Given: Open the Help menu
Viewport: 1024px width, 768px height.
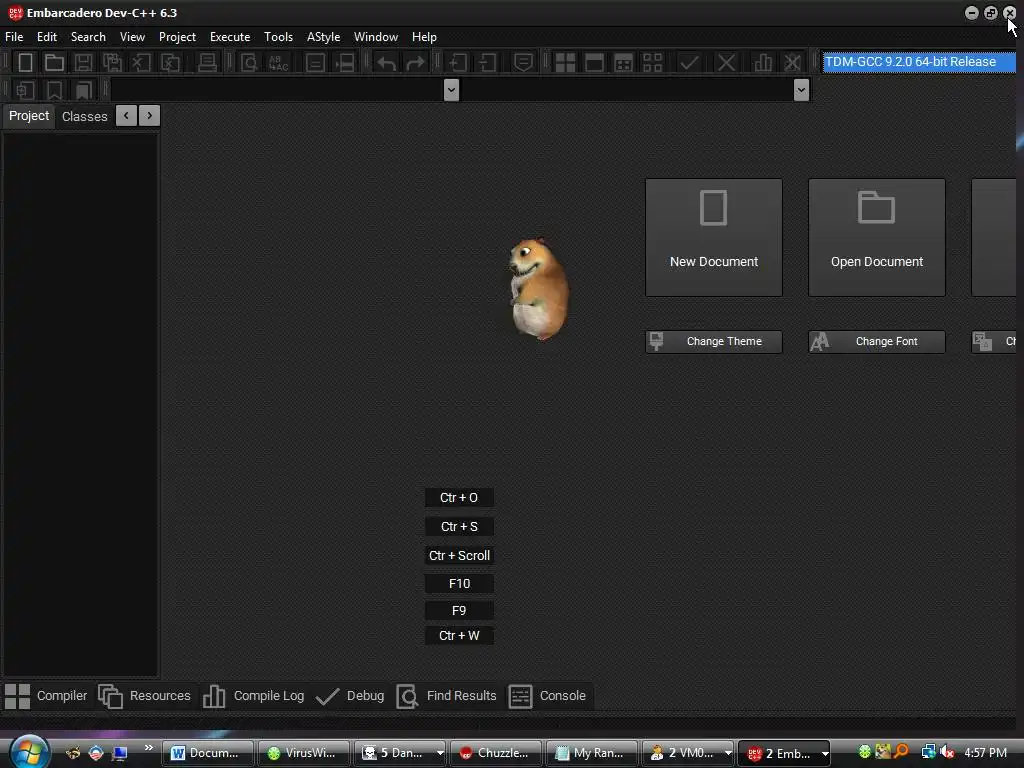Looking at the screenshot, I should click(424, 37).
